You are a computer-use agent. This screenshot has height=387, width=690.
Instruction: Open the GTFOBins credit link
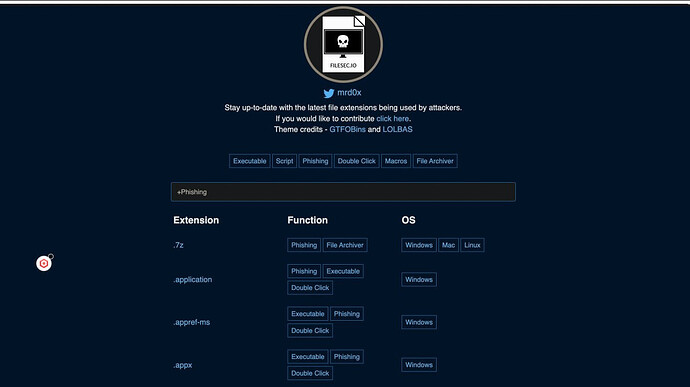pos(347,129)
